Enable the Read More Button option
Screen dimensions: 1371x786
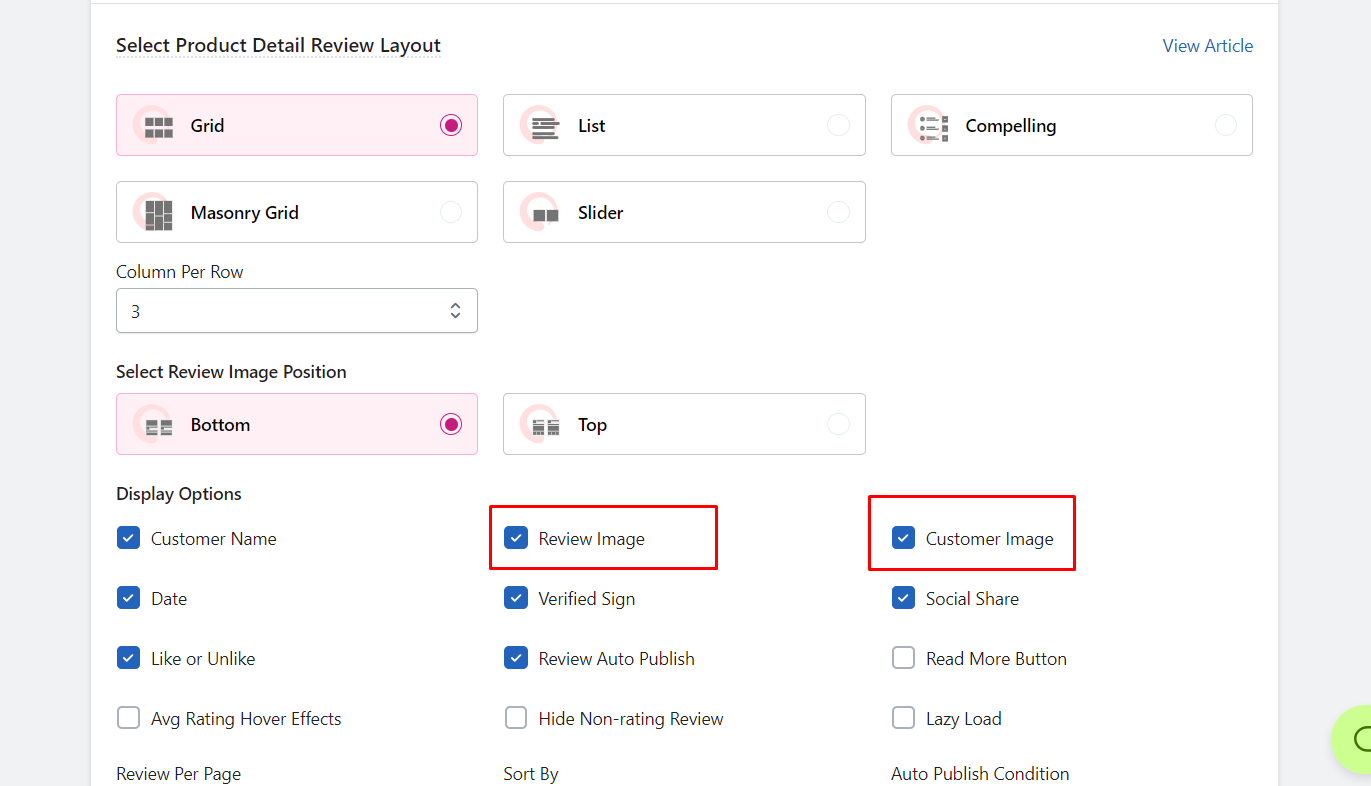click(x=903, y=658)
